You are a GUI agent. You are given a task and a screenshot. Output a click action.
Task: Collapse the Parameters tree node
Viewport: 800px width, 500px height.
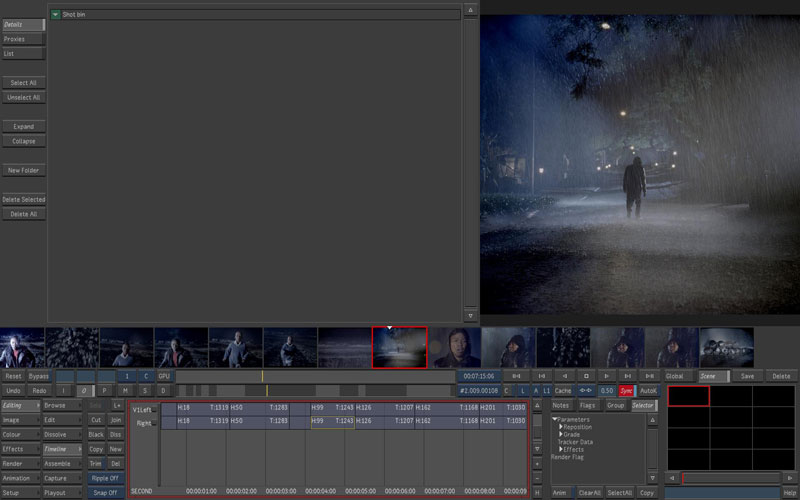pyautogui.click(x=555, y=419)
